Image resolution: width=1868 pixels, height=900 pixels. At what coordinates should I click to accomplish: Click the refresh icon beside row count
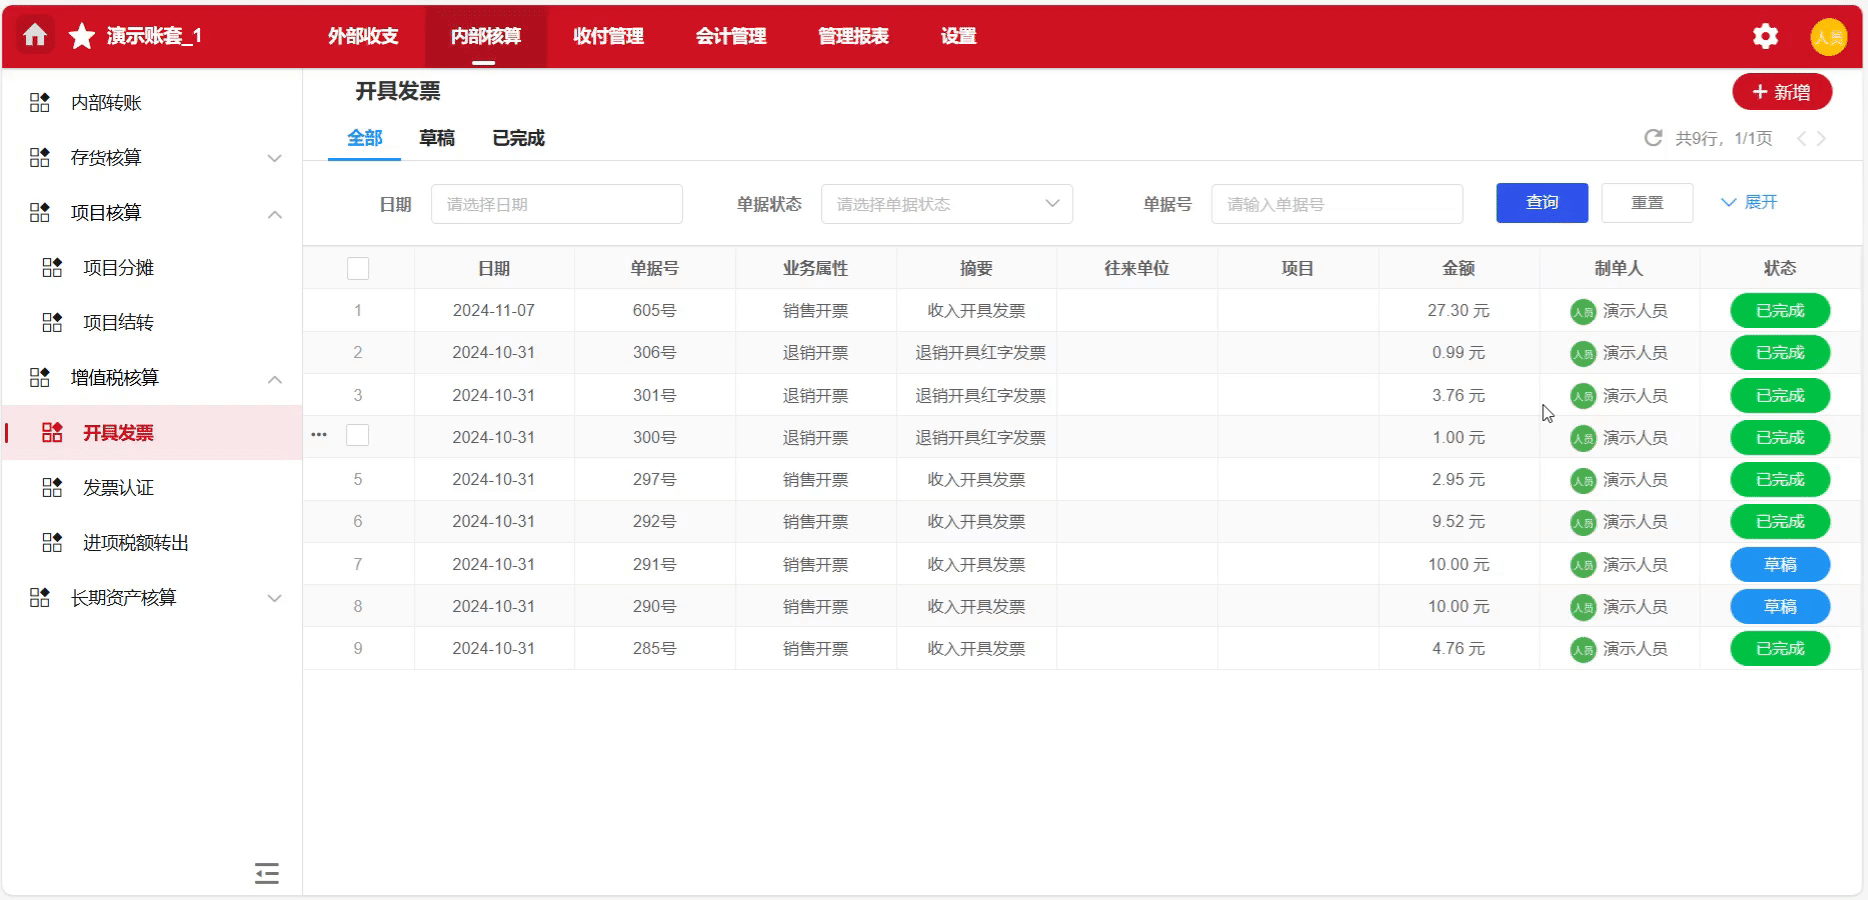[x=1653, y=138]
